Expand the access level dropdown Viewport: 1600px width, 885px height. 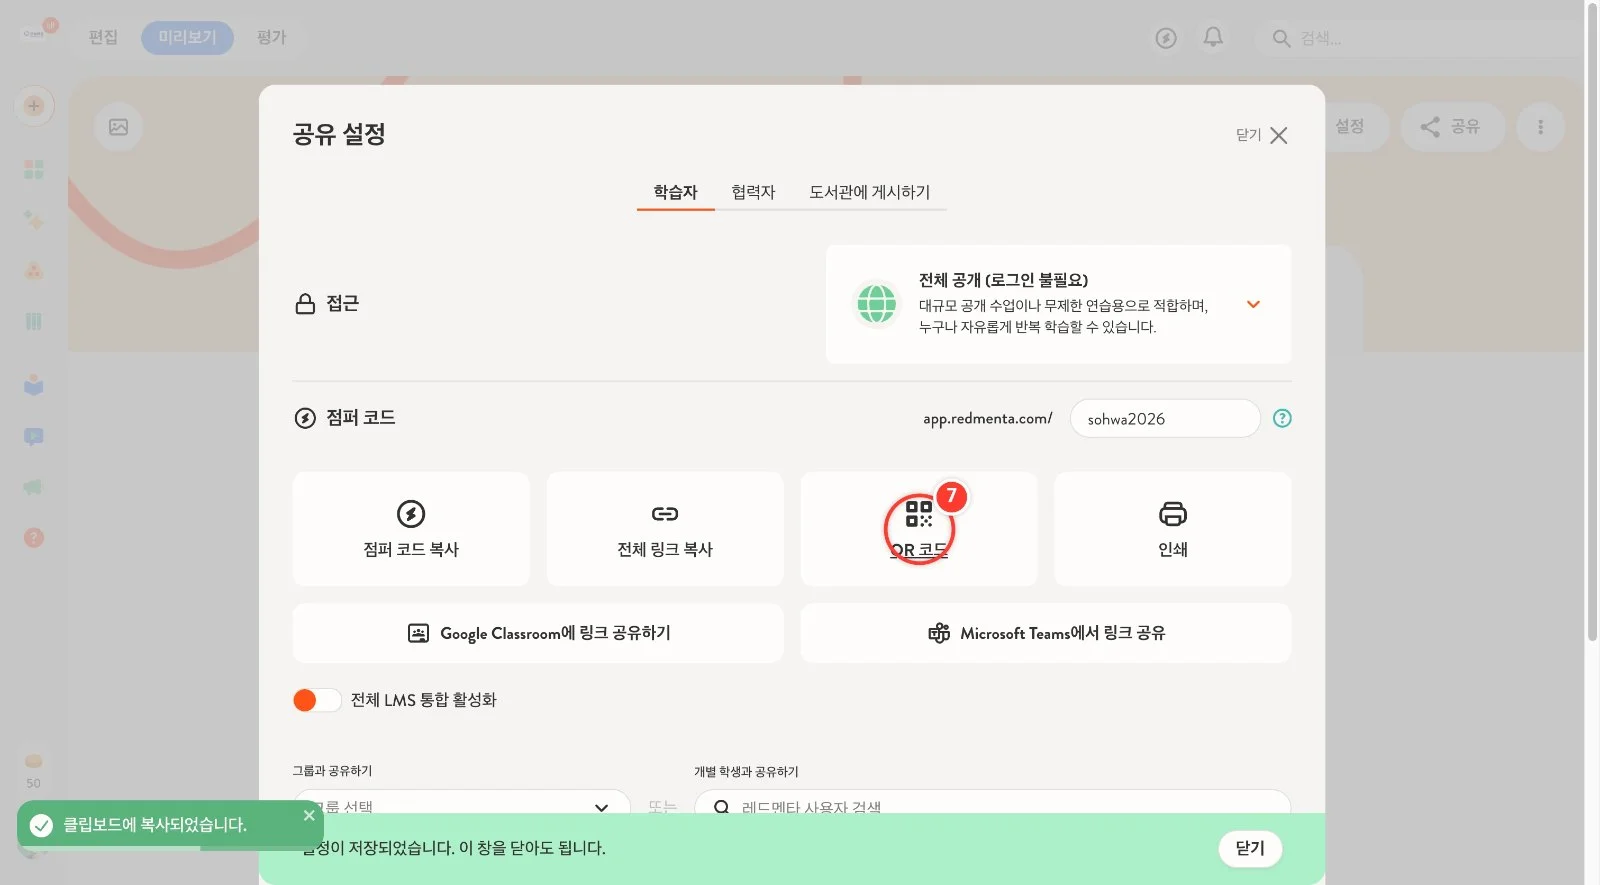point(1253,304)
